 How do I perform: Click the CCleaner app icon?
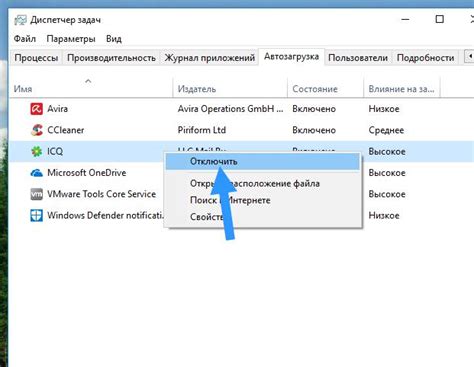[37, 130]
